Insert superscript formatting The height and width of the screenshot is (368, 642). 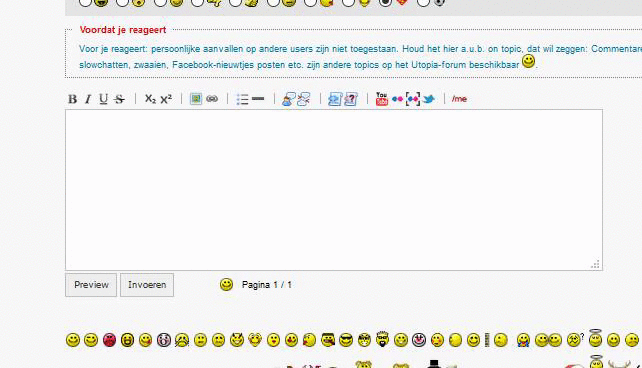[166, 99]
